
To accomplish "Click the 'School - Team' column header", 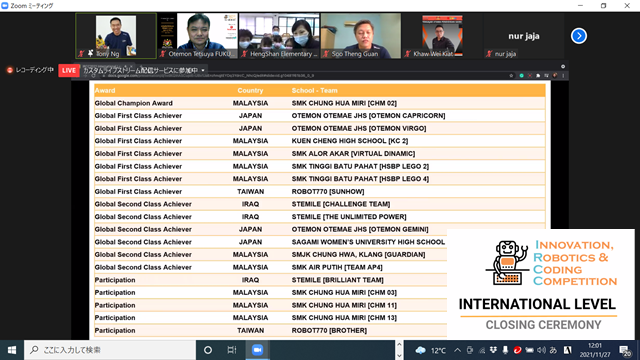I will (314, 91).
